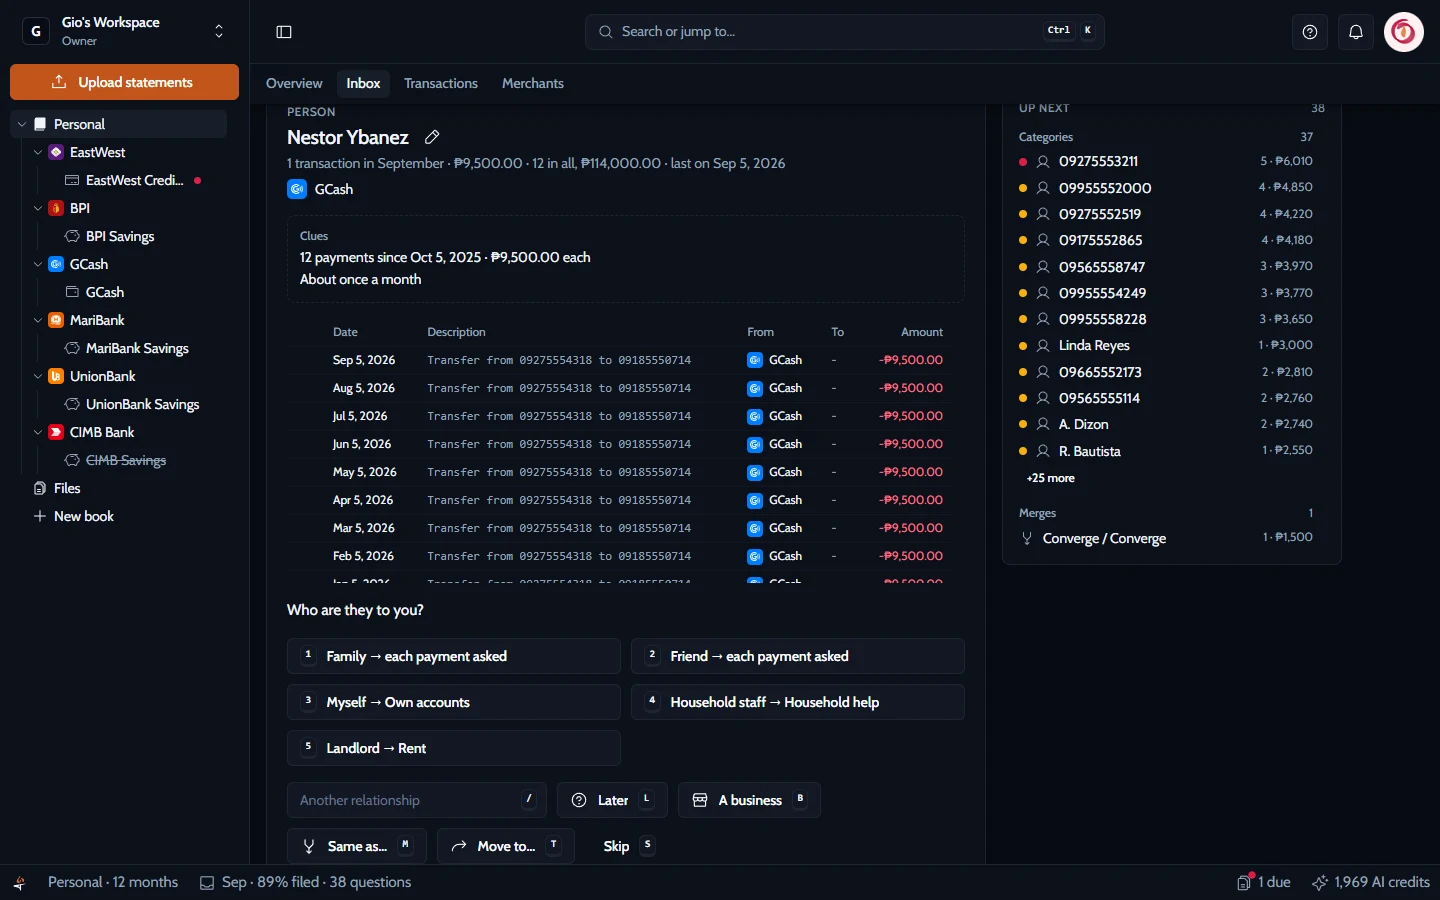Select UnionBank Savings account

coord(142,404)
